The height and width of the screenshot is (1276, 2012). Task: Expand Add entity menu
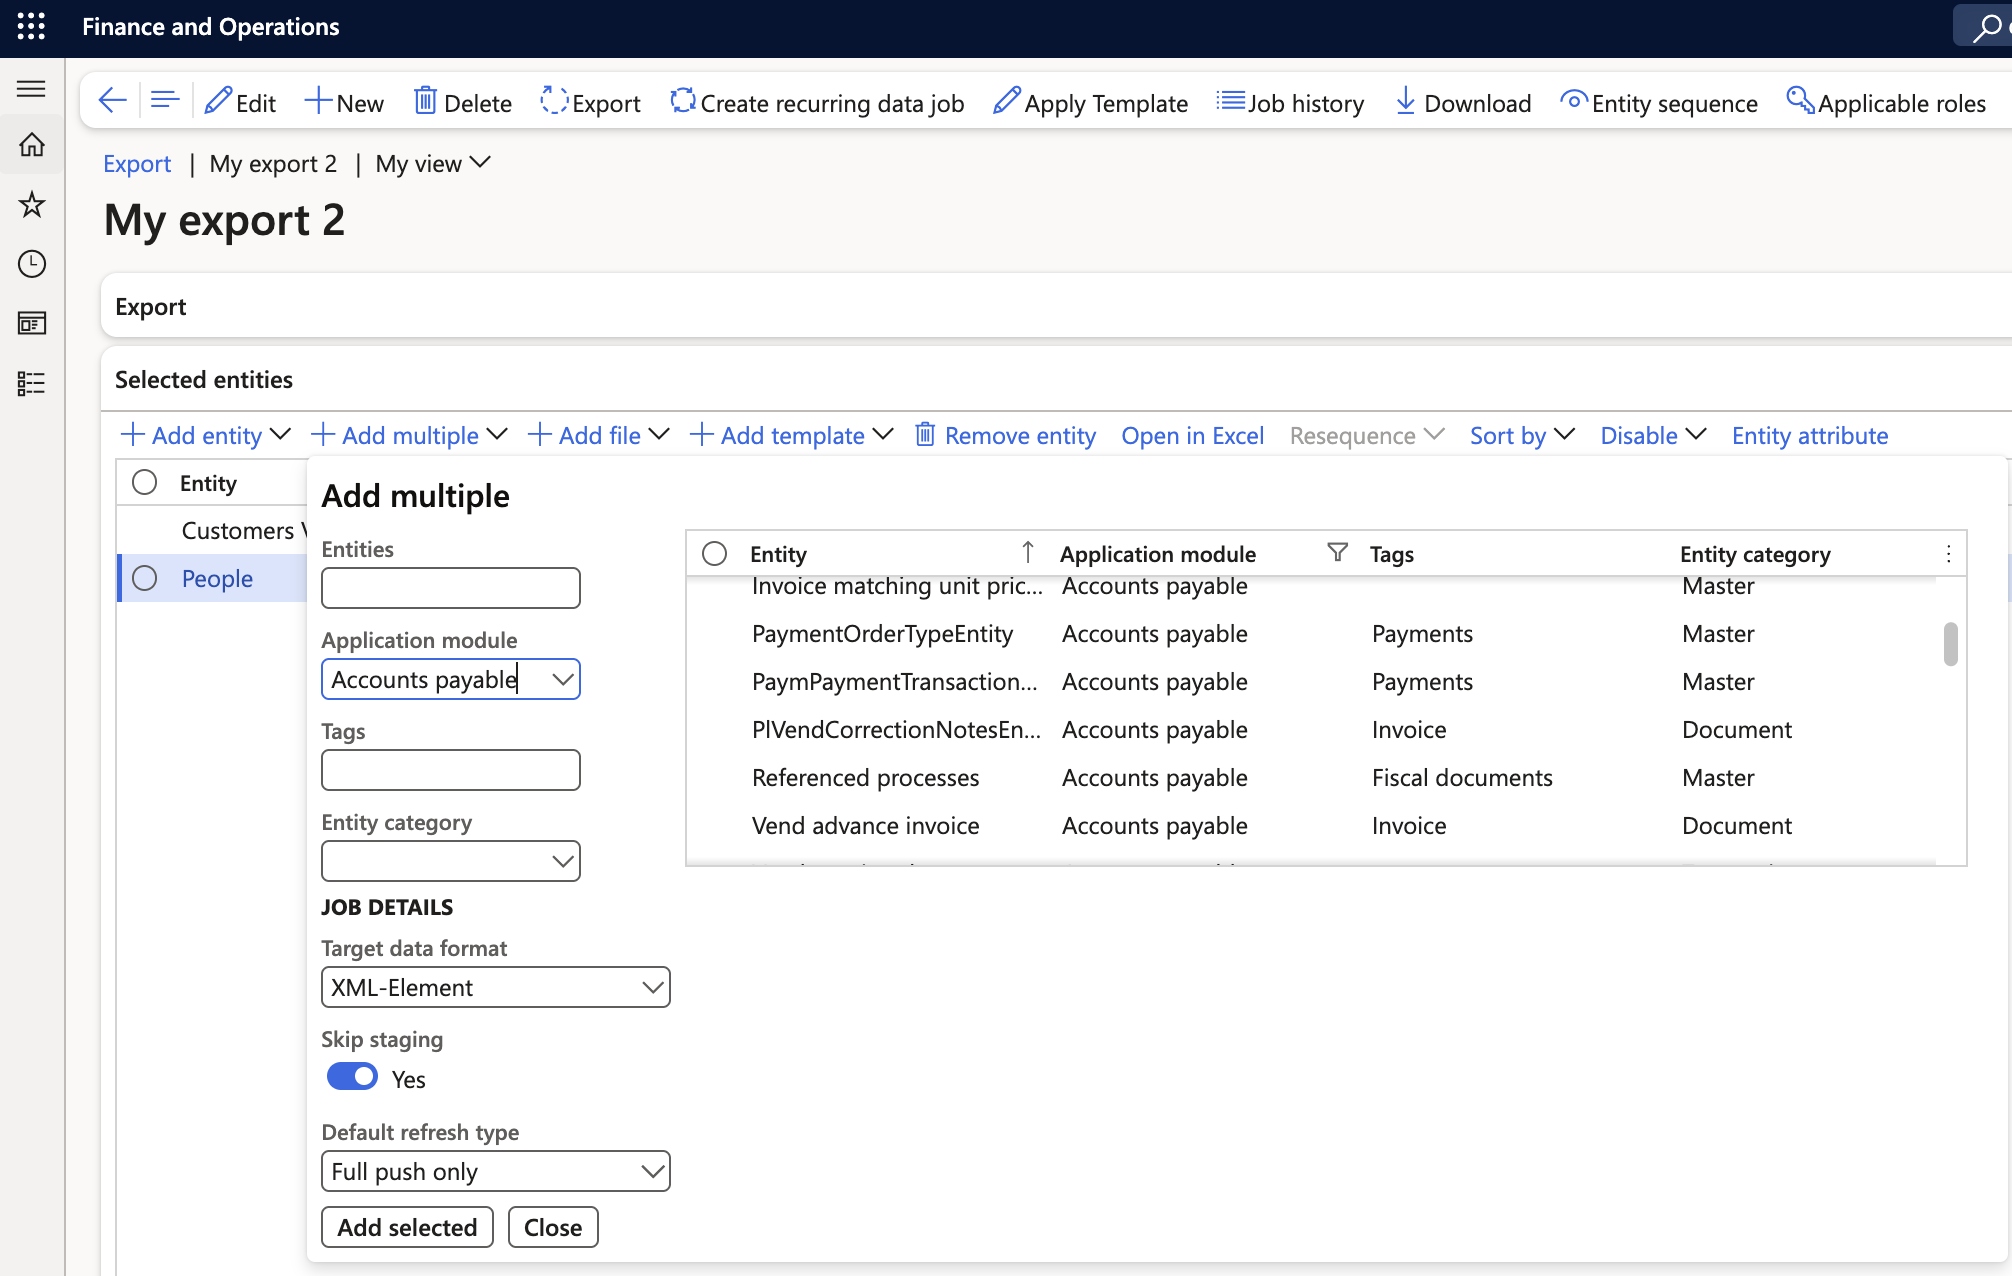click(x=205, y=435)
